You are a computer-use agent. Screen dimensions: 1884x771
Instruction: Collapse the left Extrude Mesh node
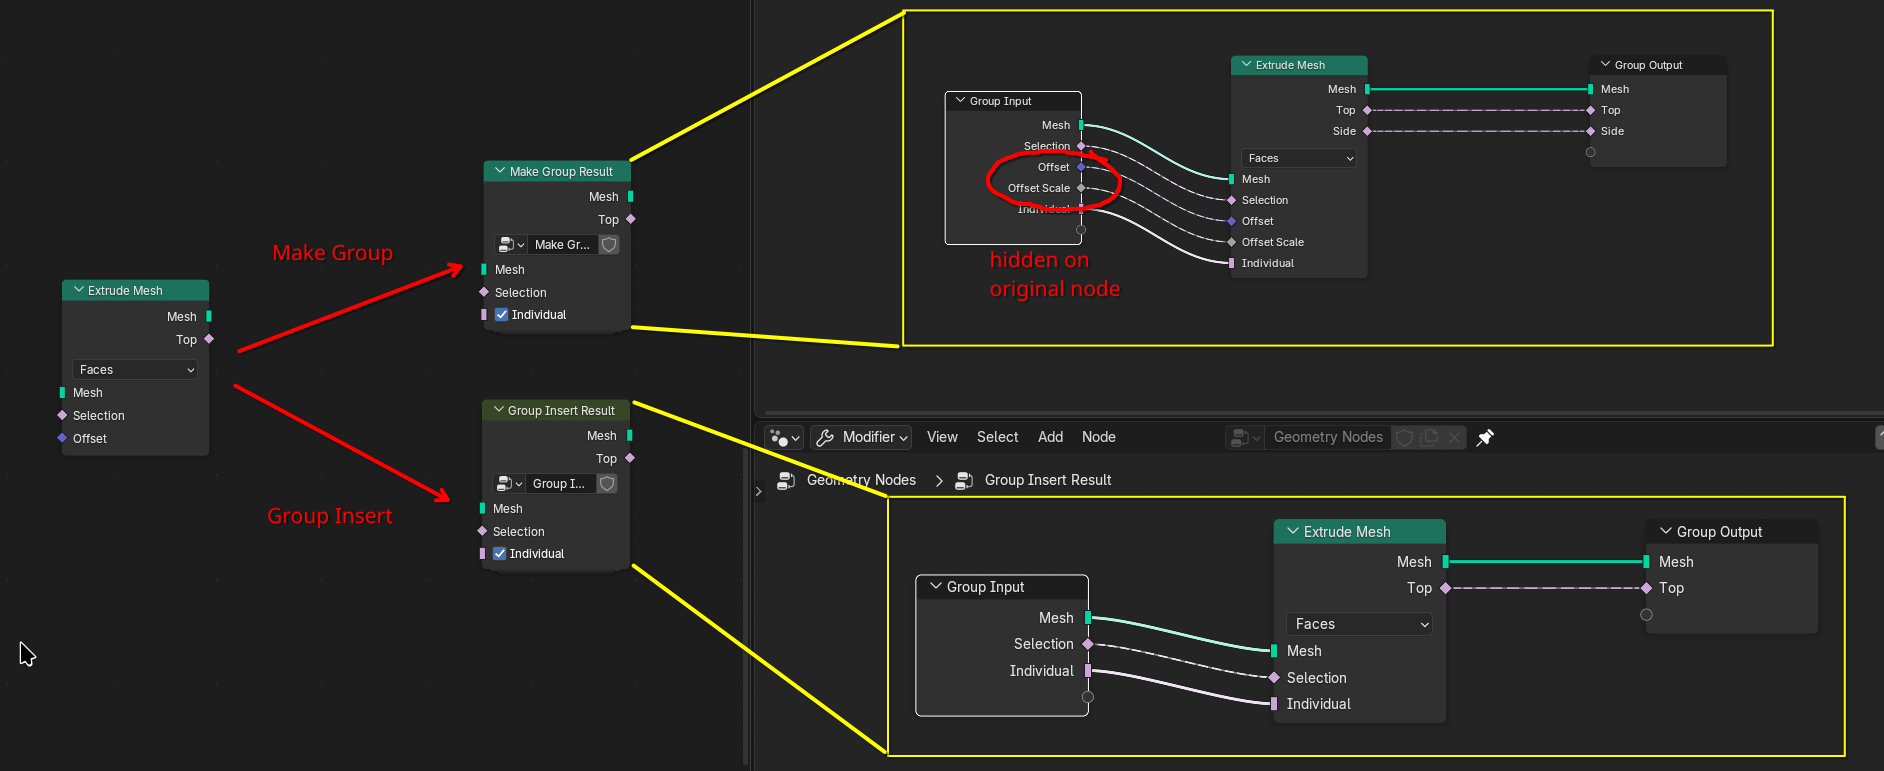[78, 290]
